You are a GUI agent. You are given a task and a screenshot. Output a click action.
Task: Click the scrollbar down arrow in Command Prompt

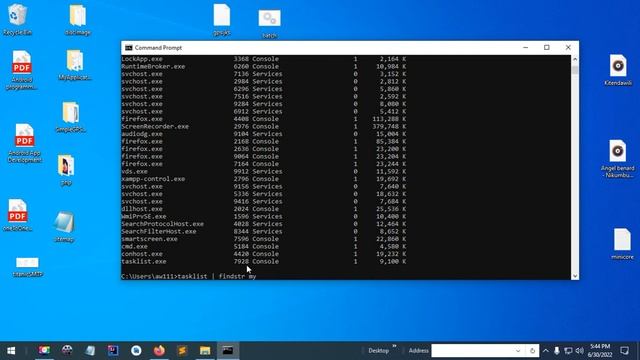coord(575,276)
